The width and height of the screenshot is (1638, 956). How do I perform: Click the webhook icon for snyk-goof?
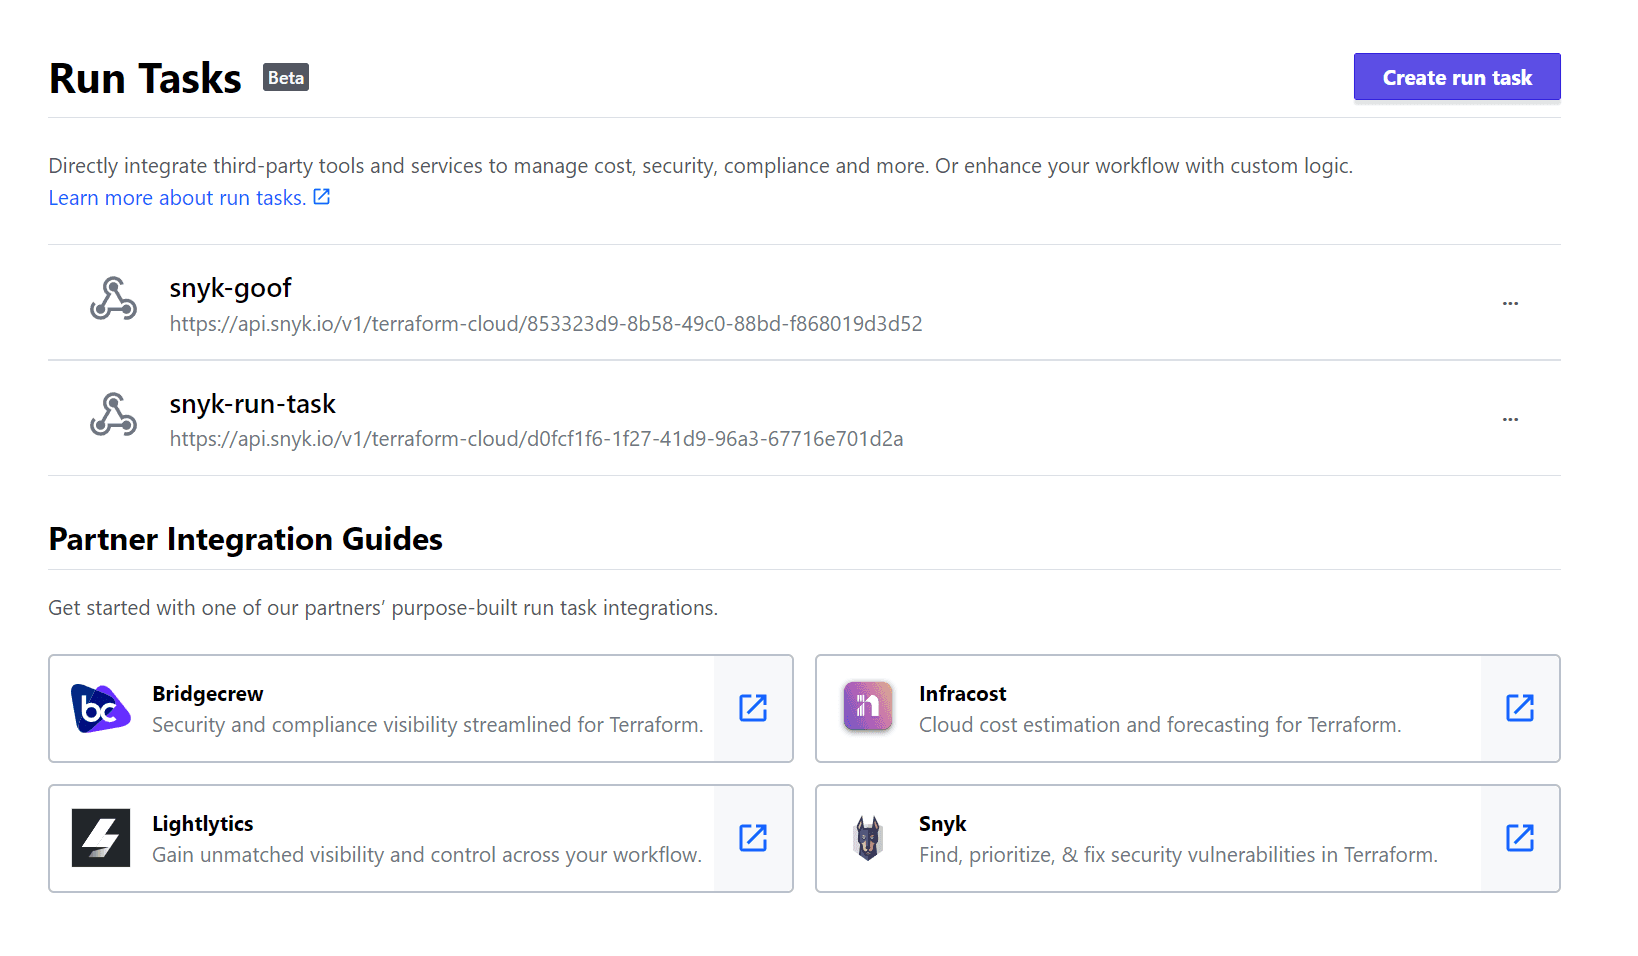113,300
